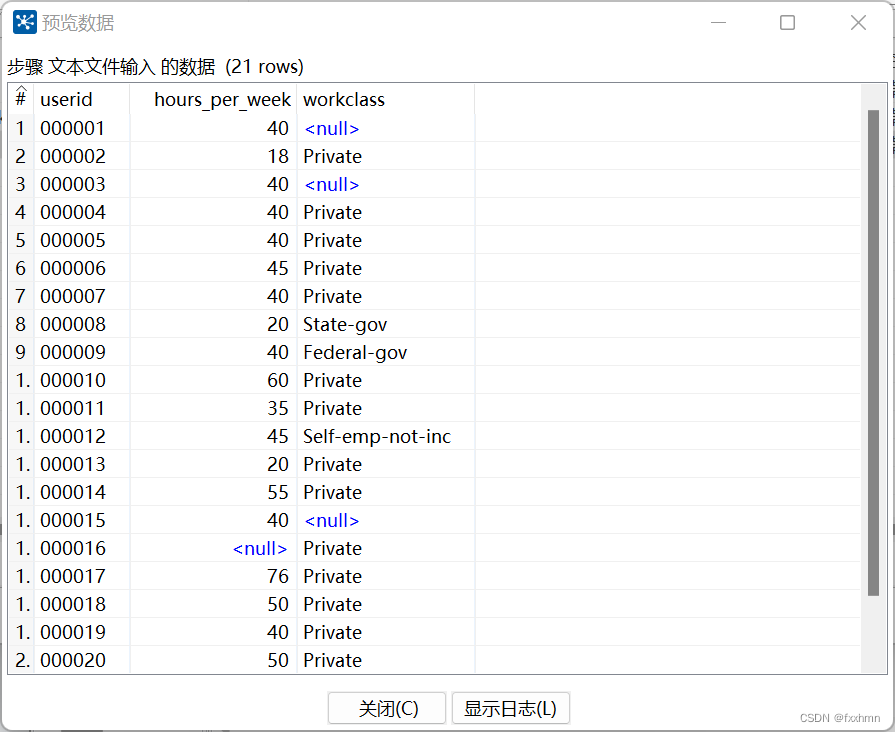
Task: Click the 关闭(C) button to close the preview
Action: pyautogui.click(x=386, y=708)
